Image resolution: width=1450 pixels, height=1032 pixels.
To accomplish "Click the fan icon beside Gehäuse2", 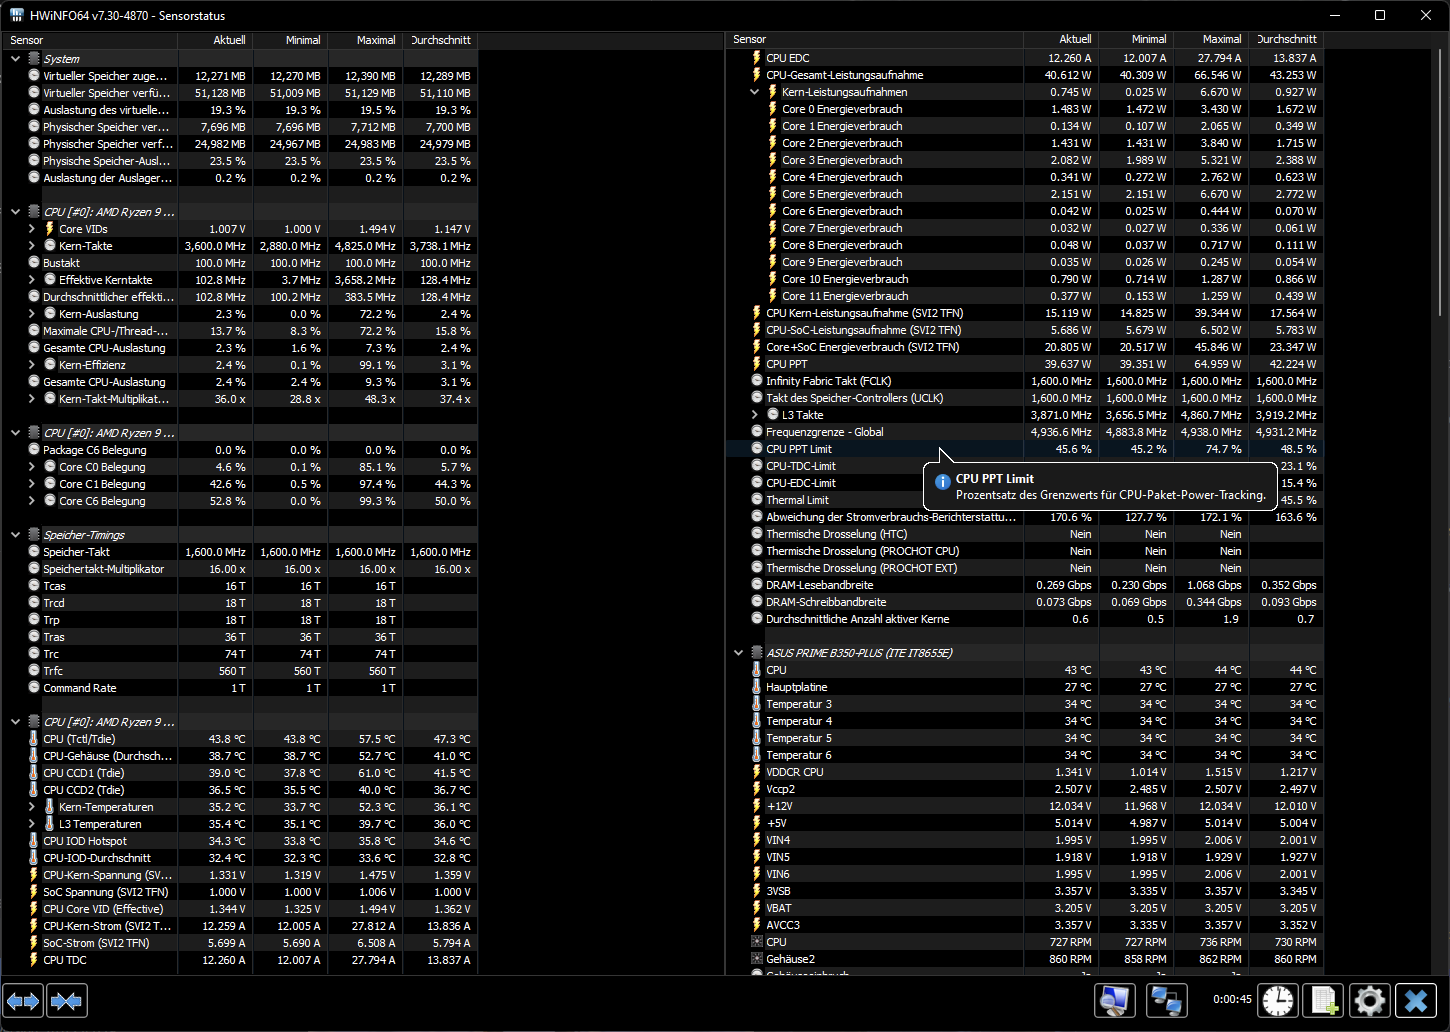I will click(x=757, y=959).
